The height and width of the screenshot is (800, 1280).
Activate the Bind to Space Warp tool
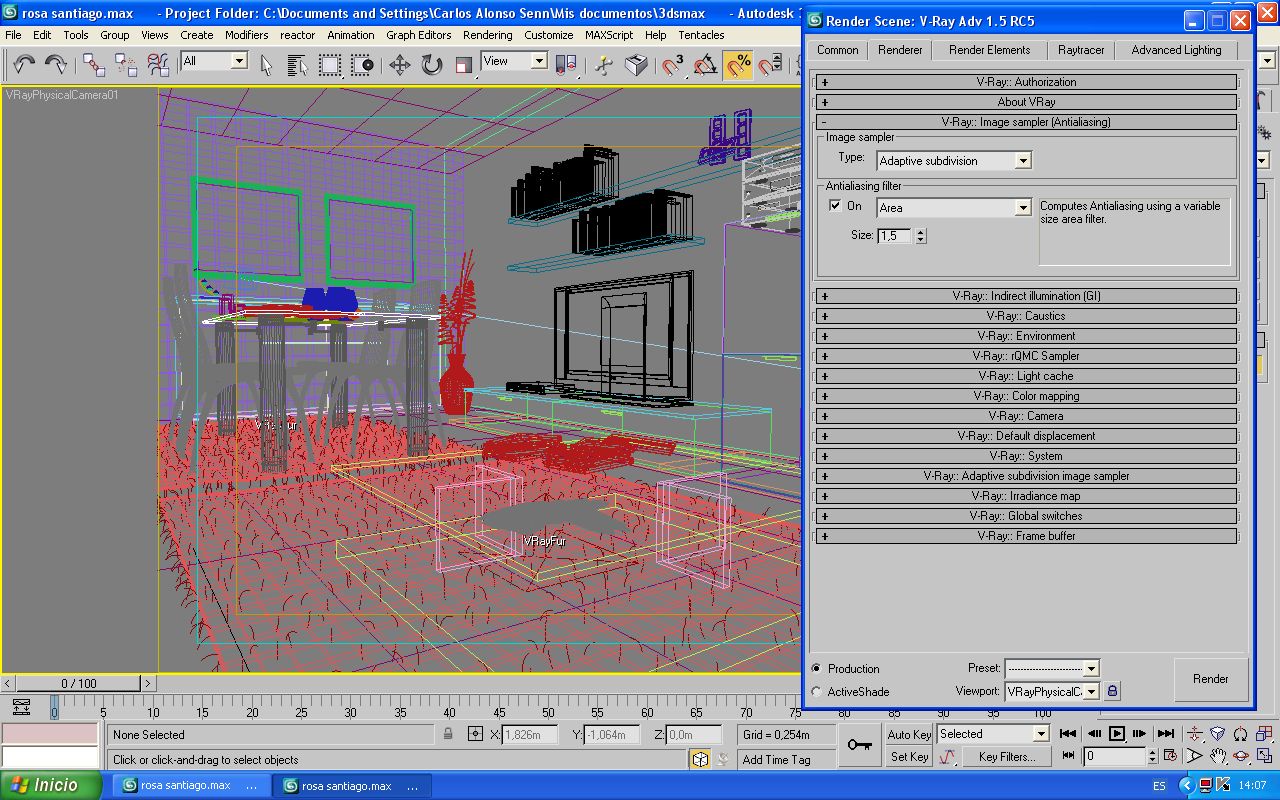158,65
